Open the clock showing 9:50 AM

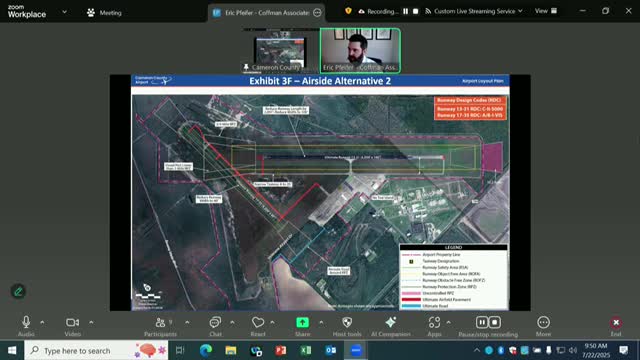(596, 350)
